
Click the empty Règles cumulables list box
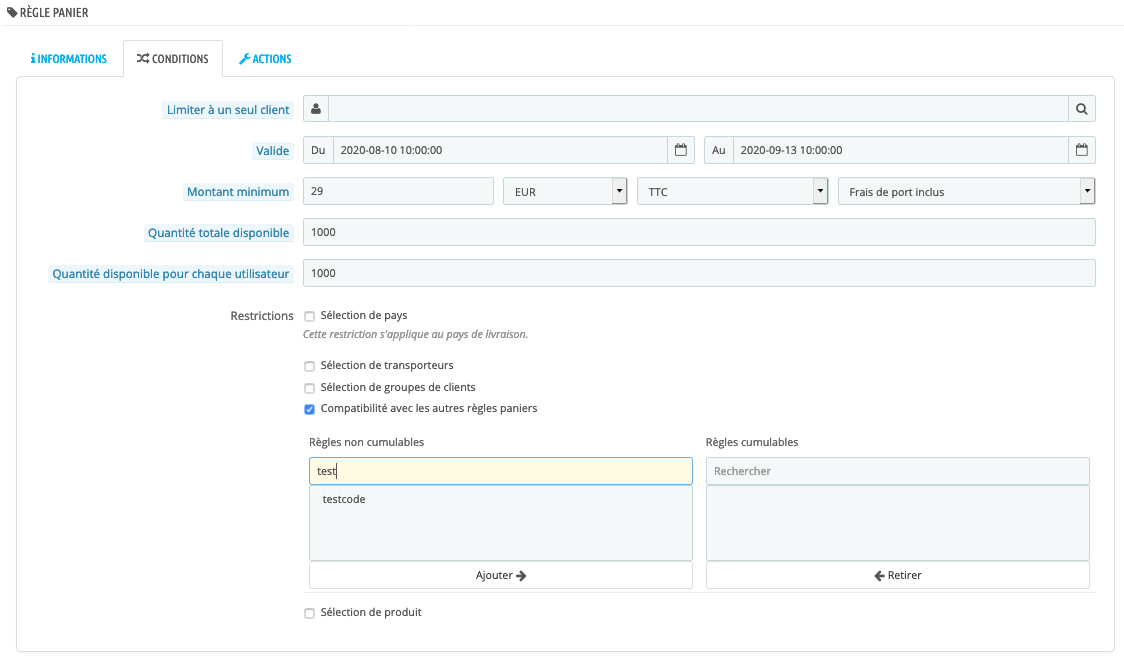897,523
